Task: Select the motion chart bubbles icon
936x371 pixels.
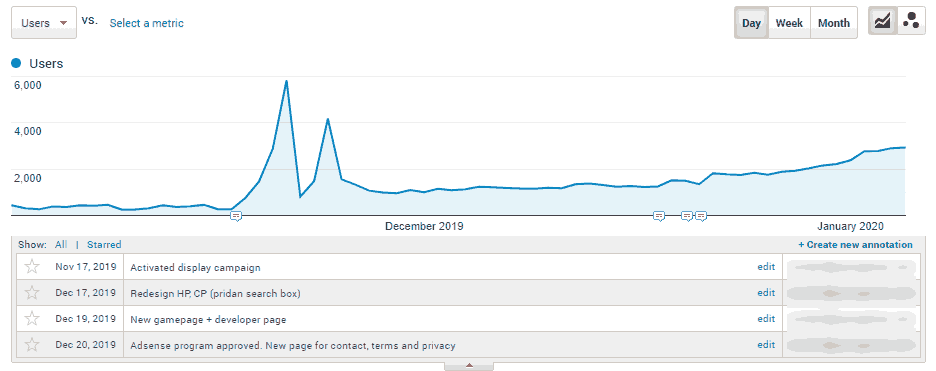Action: 911,21
